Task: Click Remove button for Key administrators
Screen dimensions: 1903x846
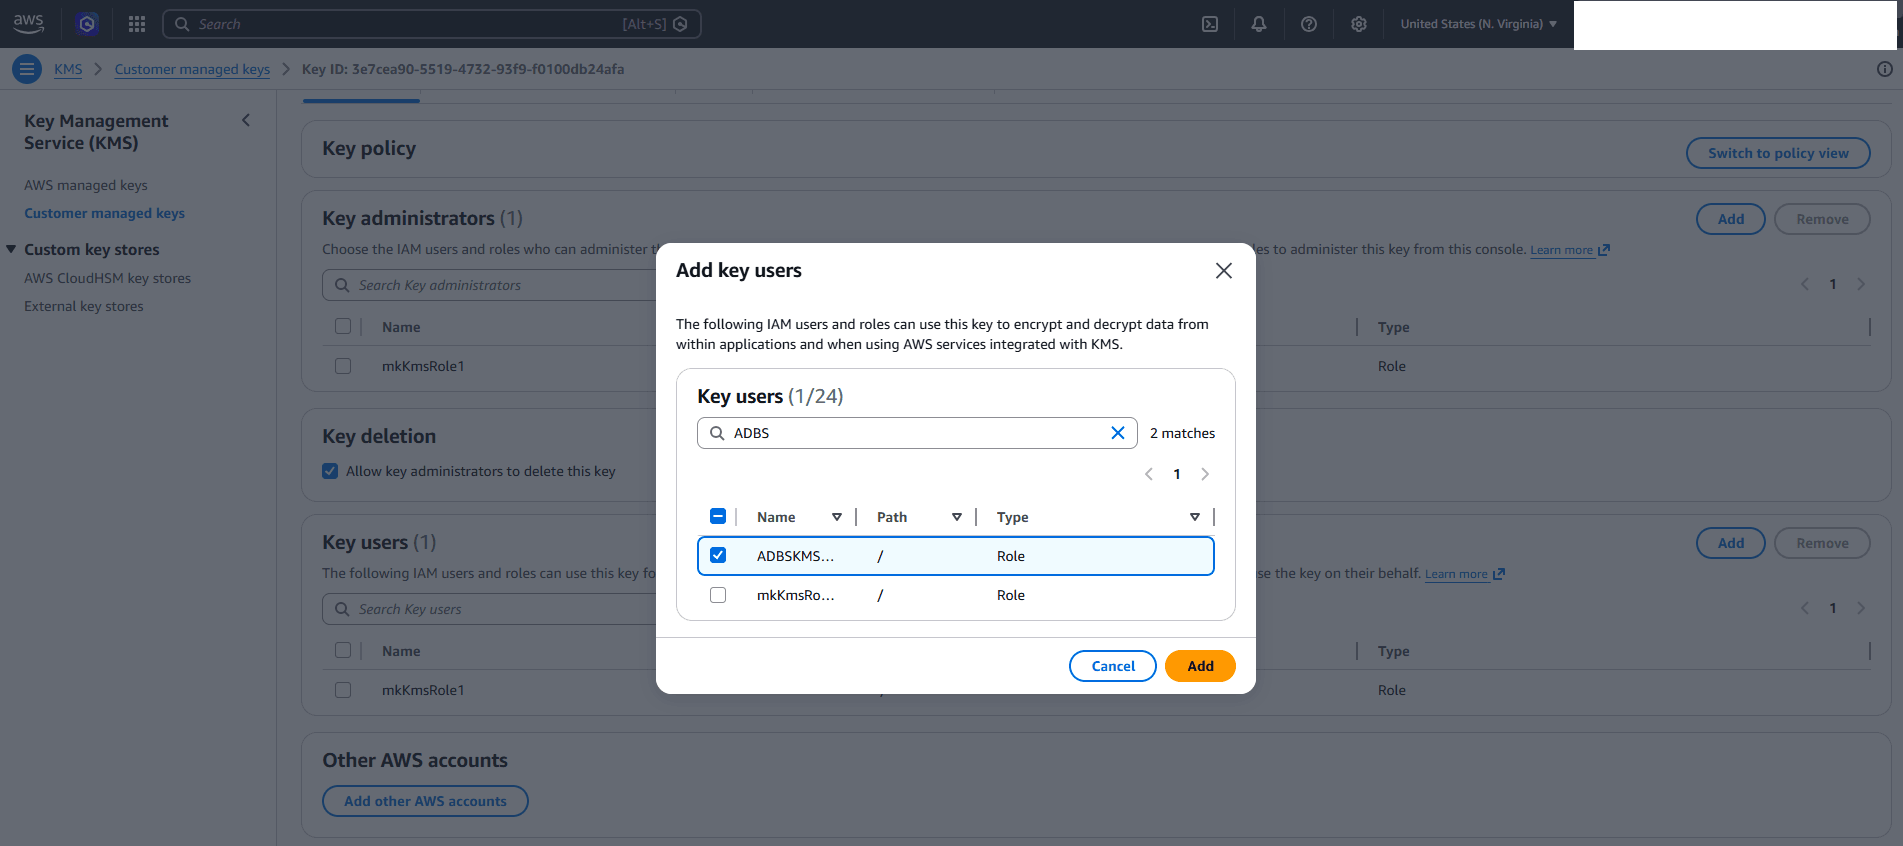Action: tap(1822, 219)
